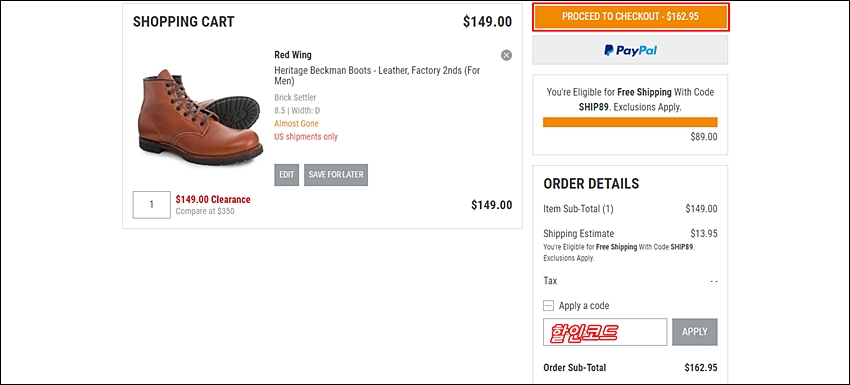The width and height of the screenshot is (850, 385).
Task: Click the gray Apply button for the promo code
Action: pyautogui.click(x=694, y=331)
